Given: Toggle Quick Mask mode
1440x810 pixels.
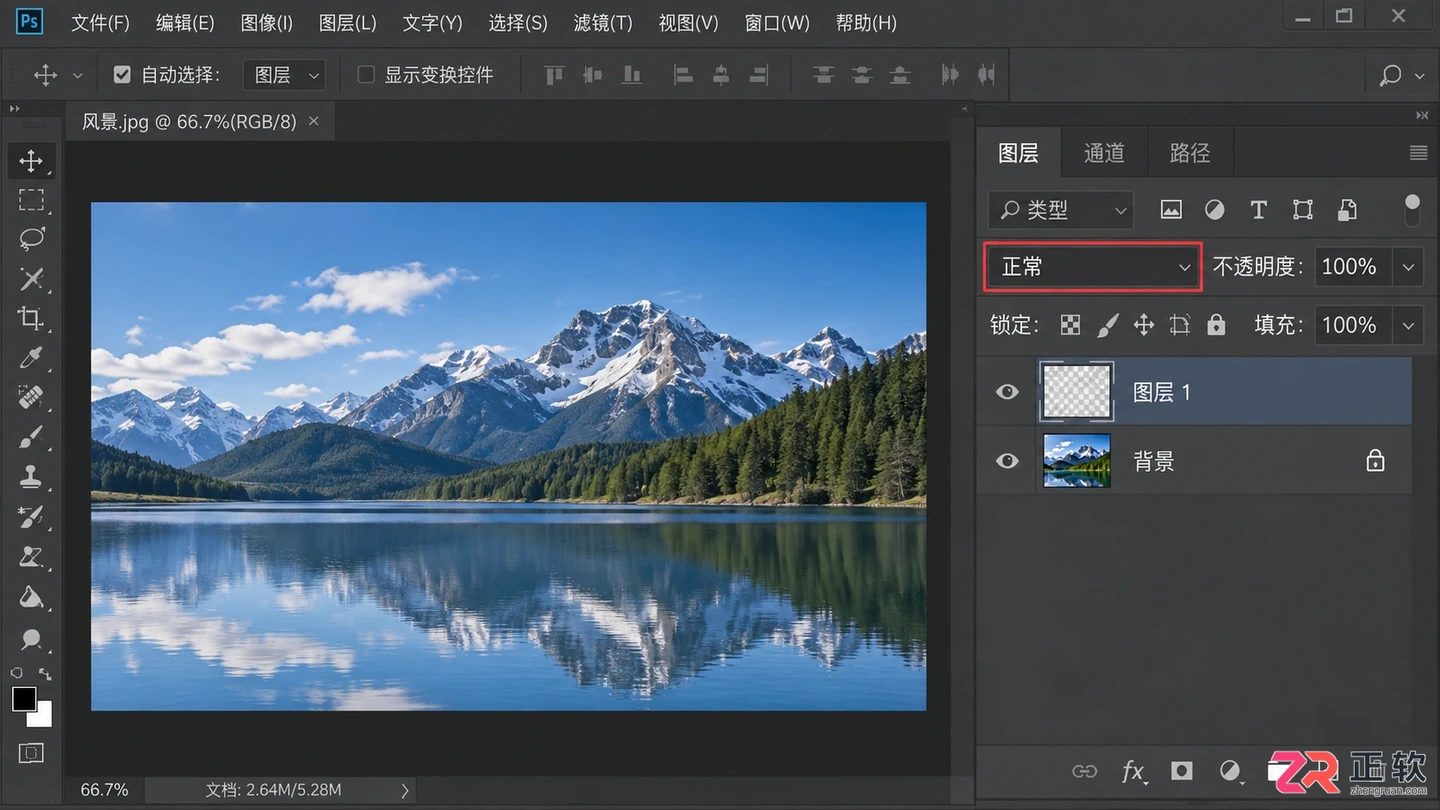Looking at the screenshot, I should click(x=31, y=753).
